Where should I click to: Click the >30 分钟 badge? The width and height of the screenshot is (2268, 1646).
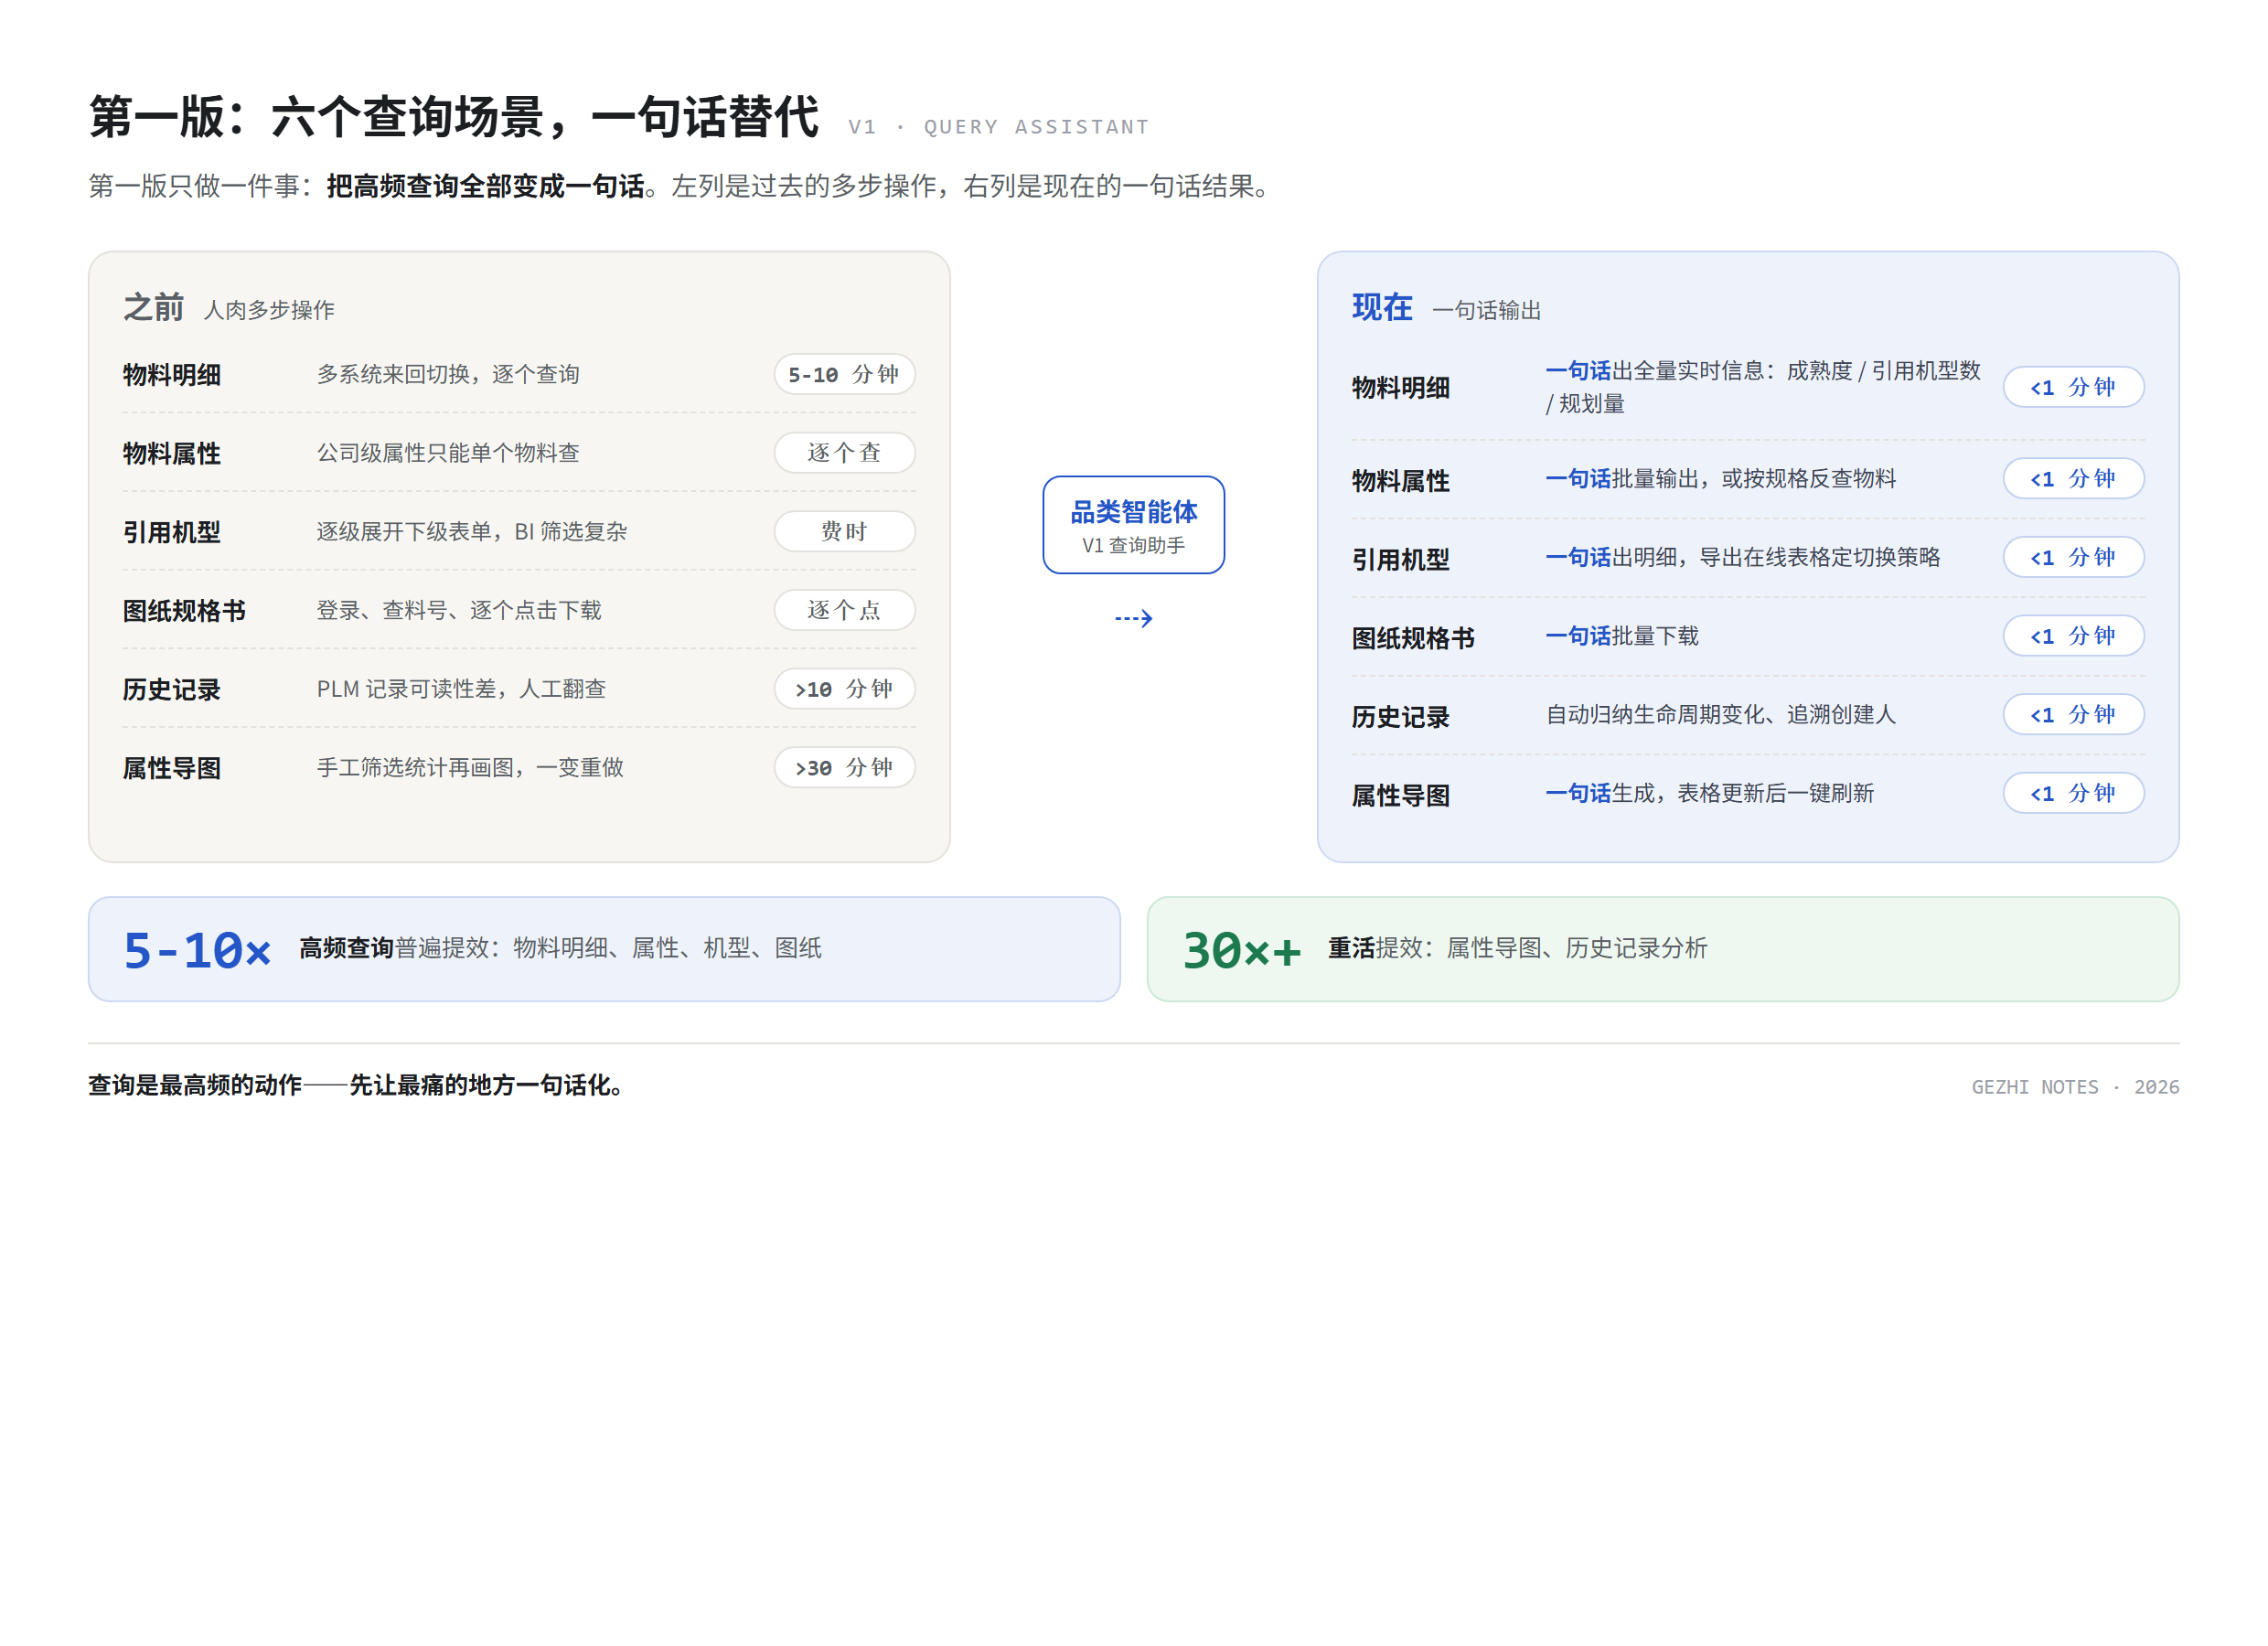[844, 767]
